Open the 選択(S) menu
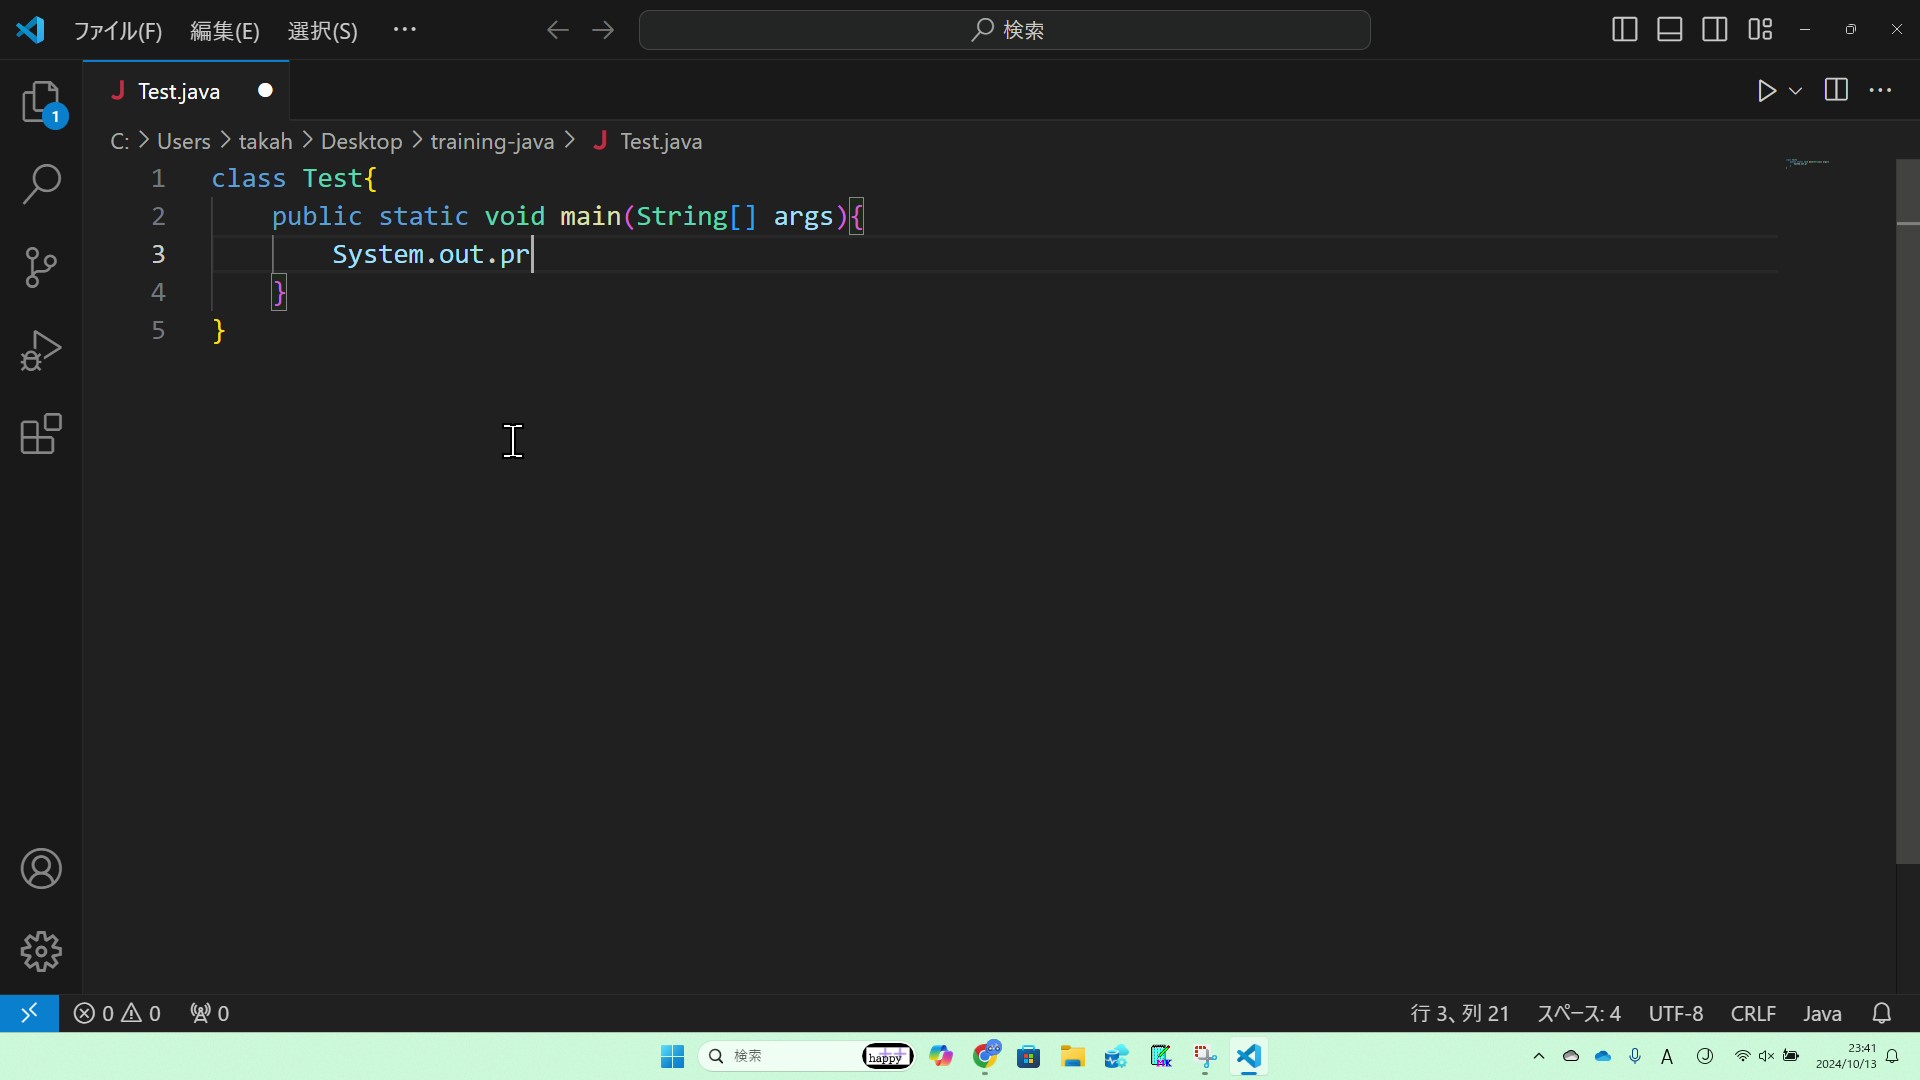The width and height of the screenshot is (1920, 1080). coord(323,31)
